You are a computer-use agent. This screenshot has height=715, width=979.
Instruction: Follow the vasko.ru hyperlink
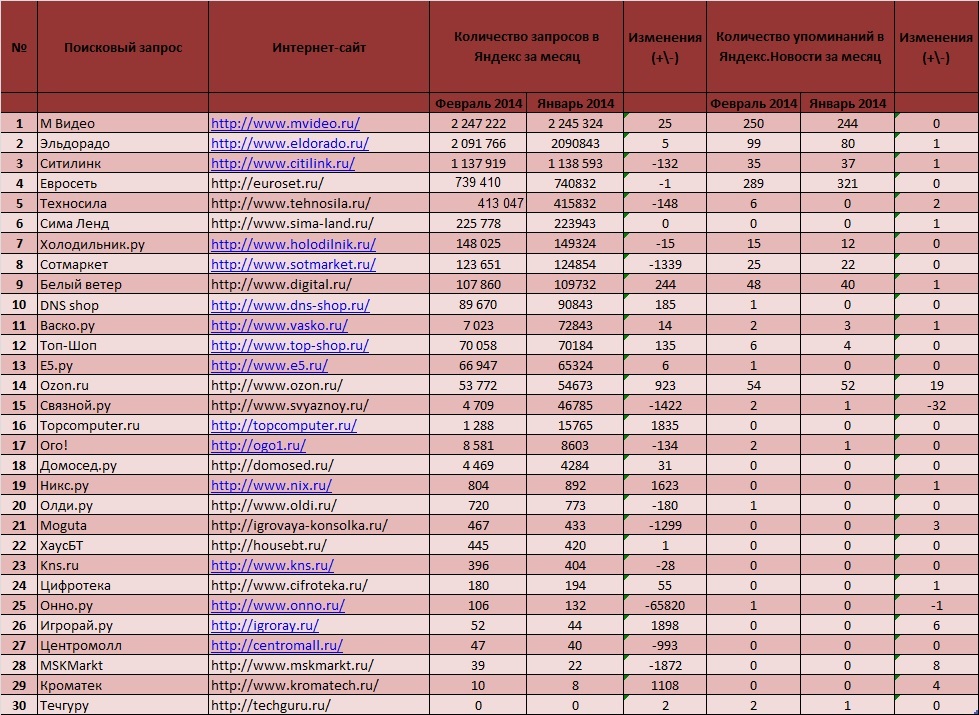pyautogui.click(x=279, y=325)
